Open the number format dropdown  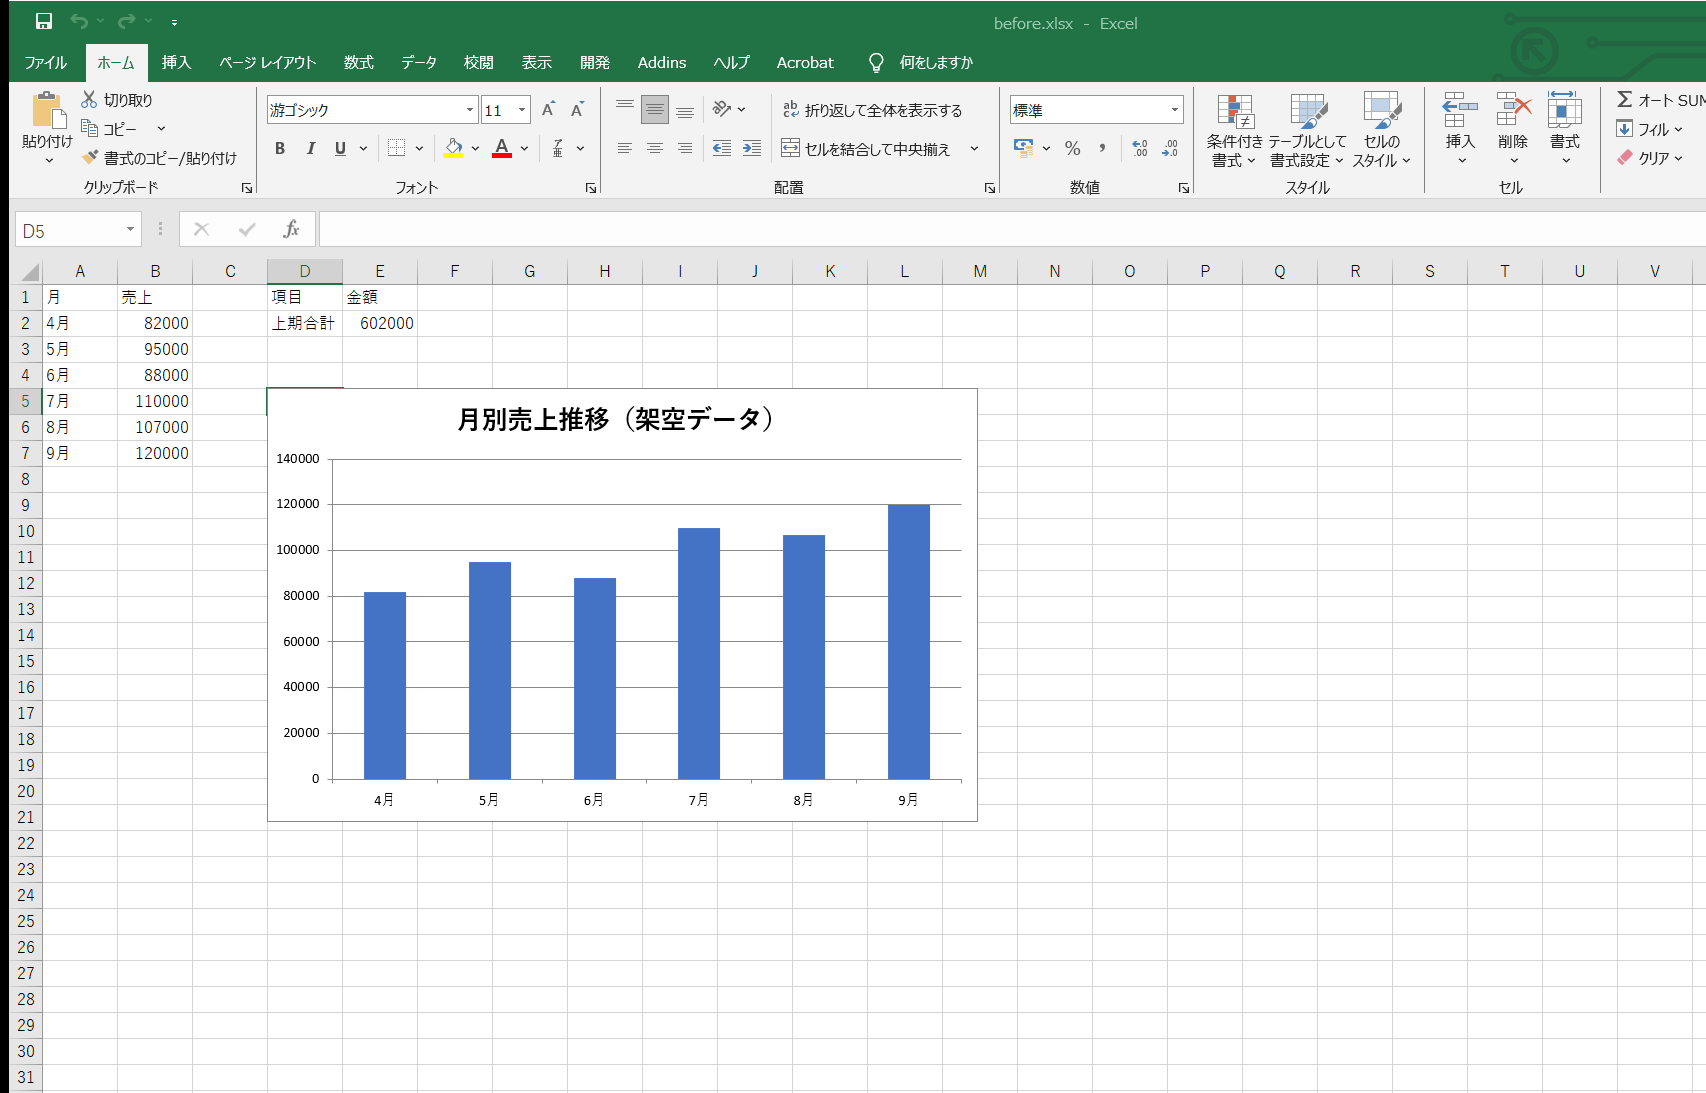(x=1175, y=110)
